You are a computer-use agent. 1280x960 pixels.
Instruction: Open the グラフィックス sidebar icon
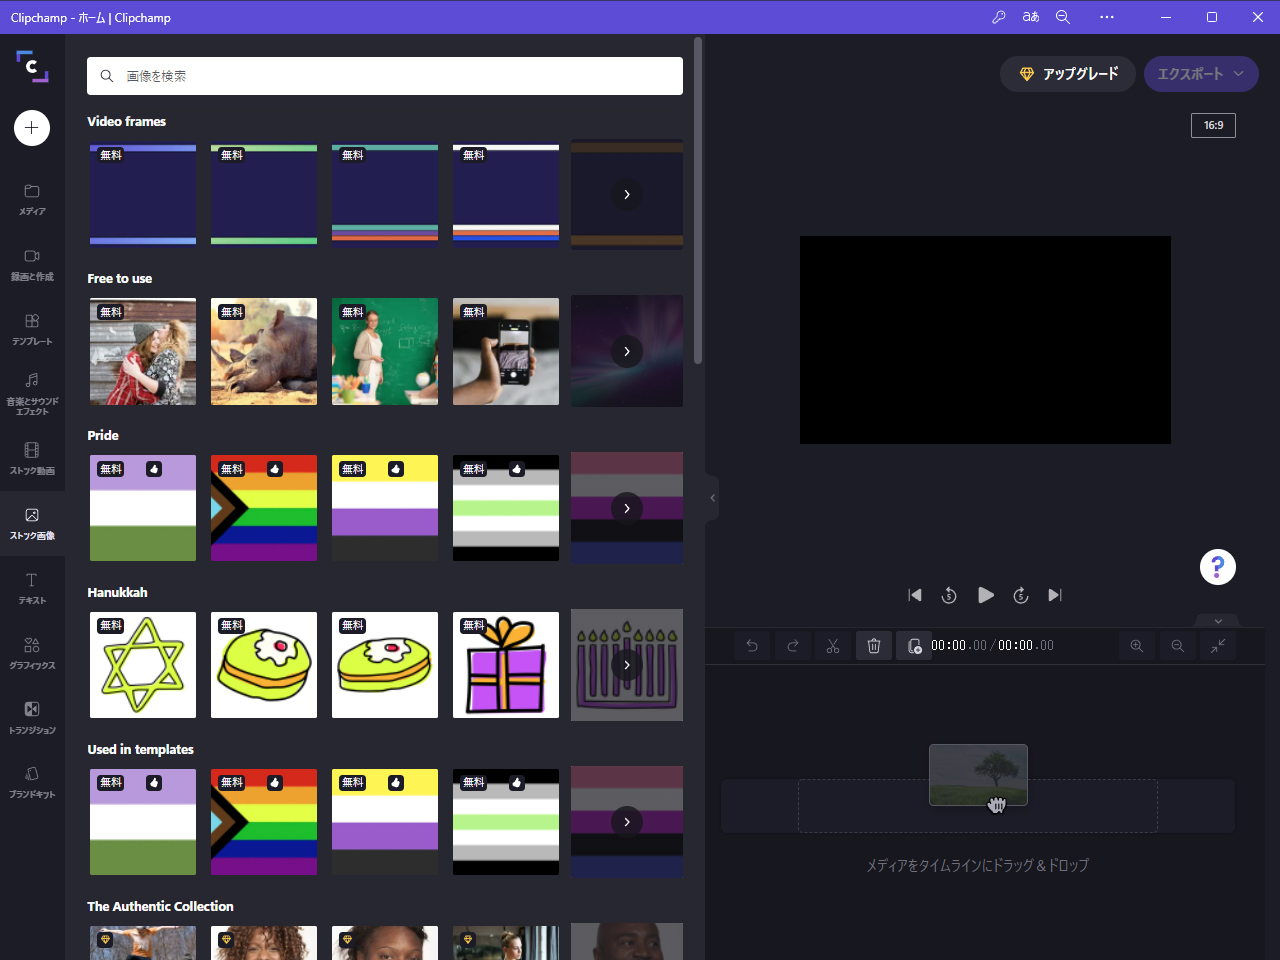(32, 654)
